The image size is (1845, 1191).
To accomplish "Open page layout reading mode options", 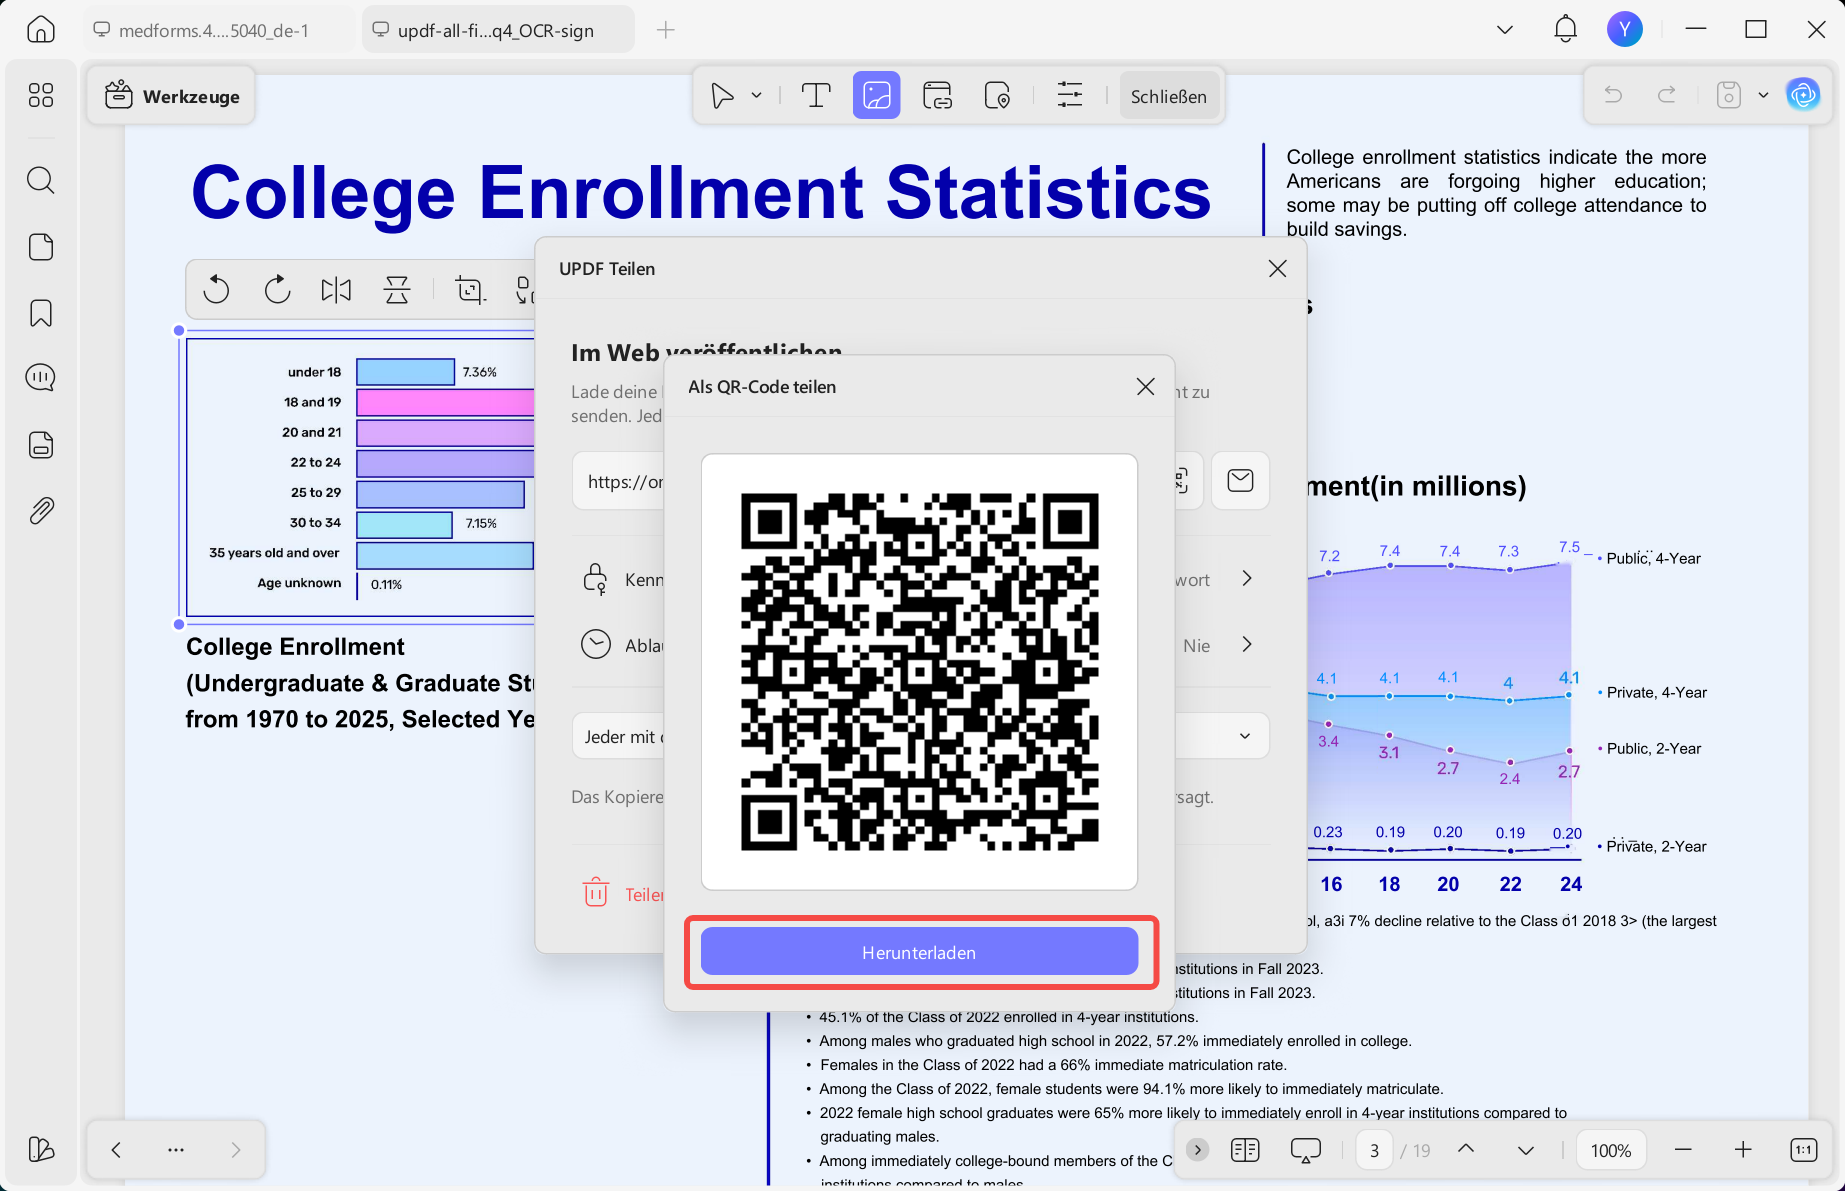I will coord(1245,1150).
